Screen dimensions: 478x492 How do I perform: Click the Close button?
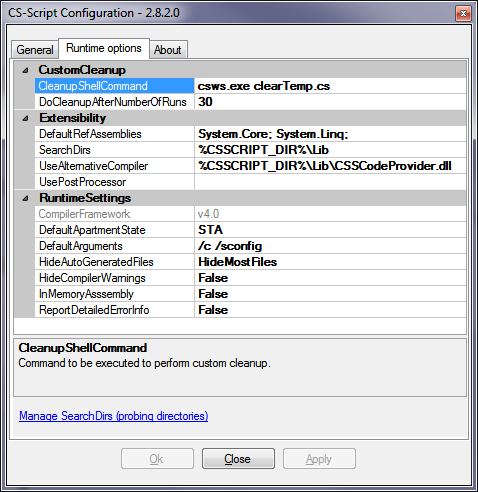(238, 459)
